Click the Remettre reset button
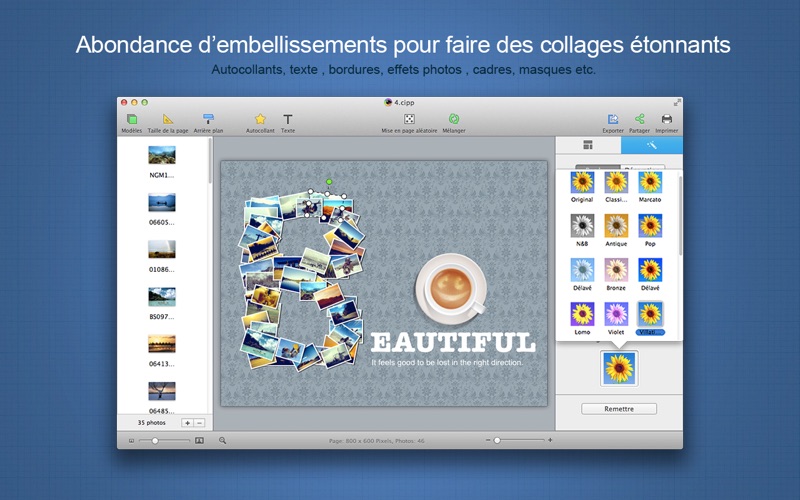 coord(619,409)
